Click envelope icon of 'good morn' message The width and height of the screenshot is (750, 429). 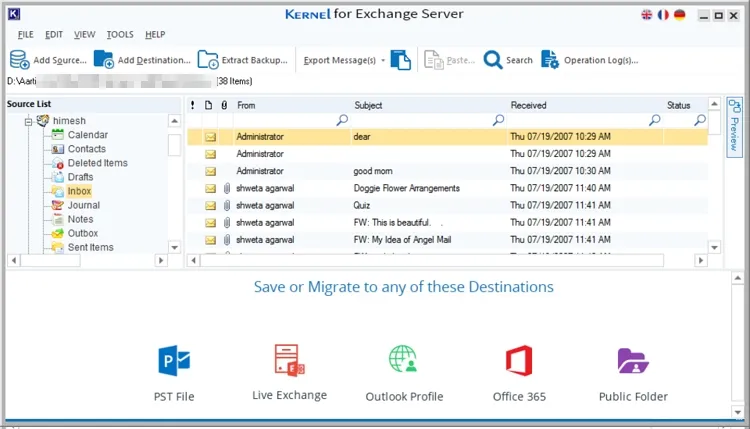pos(210,171)
